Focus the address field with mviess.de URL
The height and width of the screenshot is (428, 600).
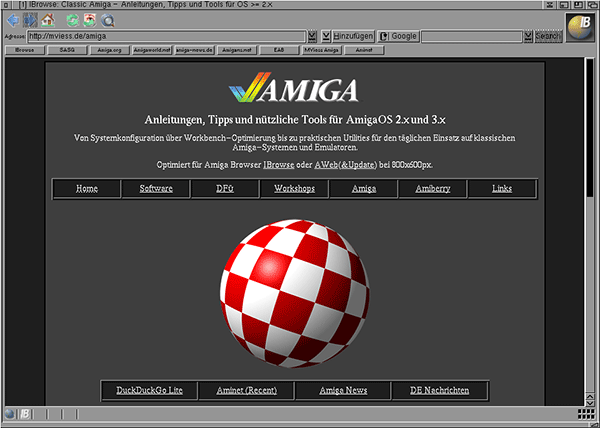[x=167, y=36]
